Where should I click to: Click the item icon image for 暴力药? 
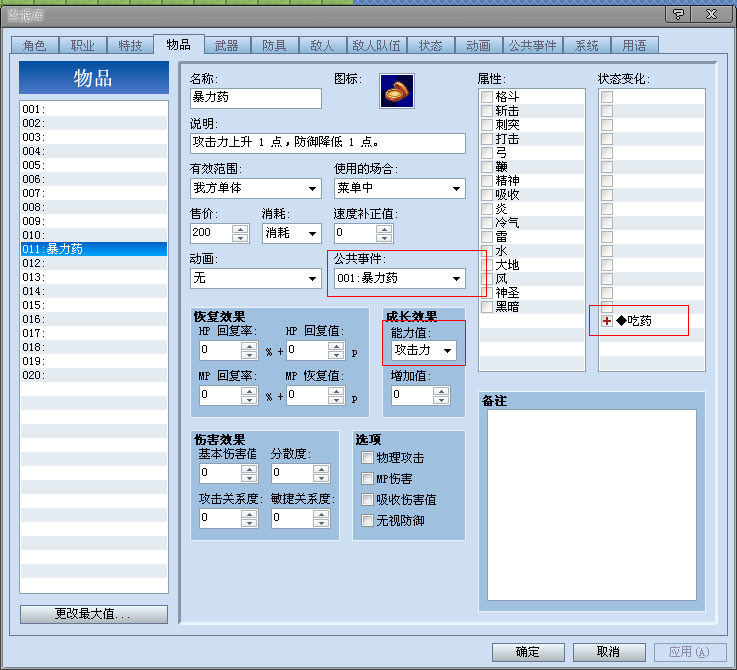coord(397,91)
